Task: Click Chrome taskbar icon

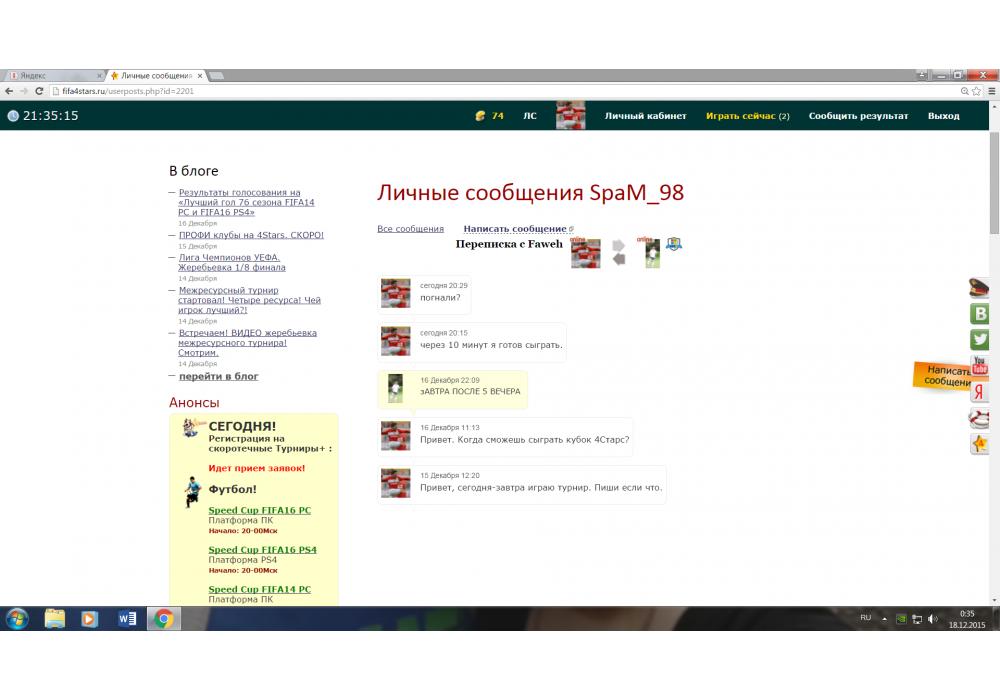Action: click(164, 618)
